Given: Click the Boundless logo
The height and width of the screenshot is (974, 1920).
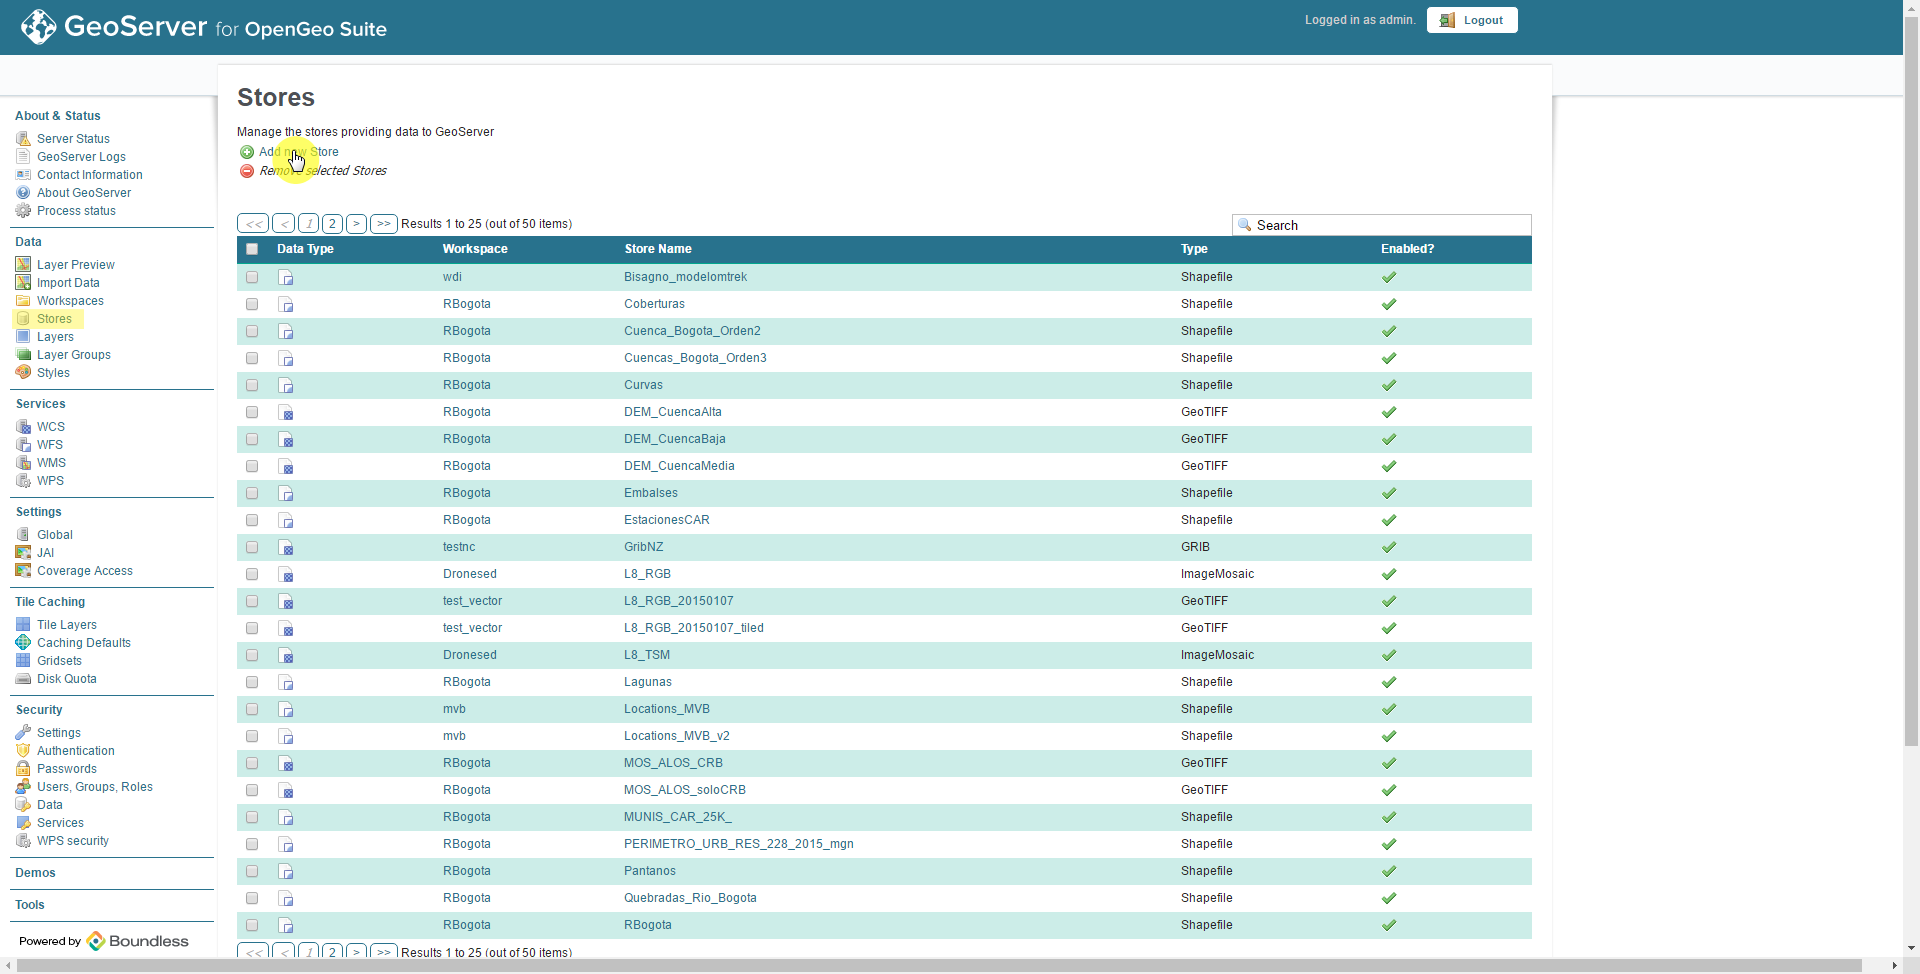Looking at the screenshot, I should point(137,941).
